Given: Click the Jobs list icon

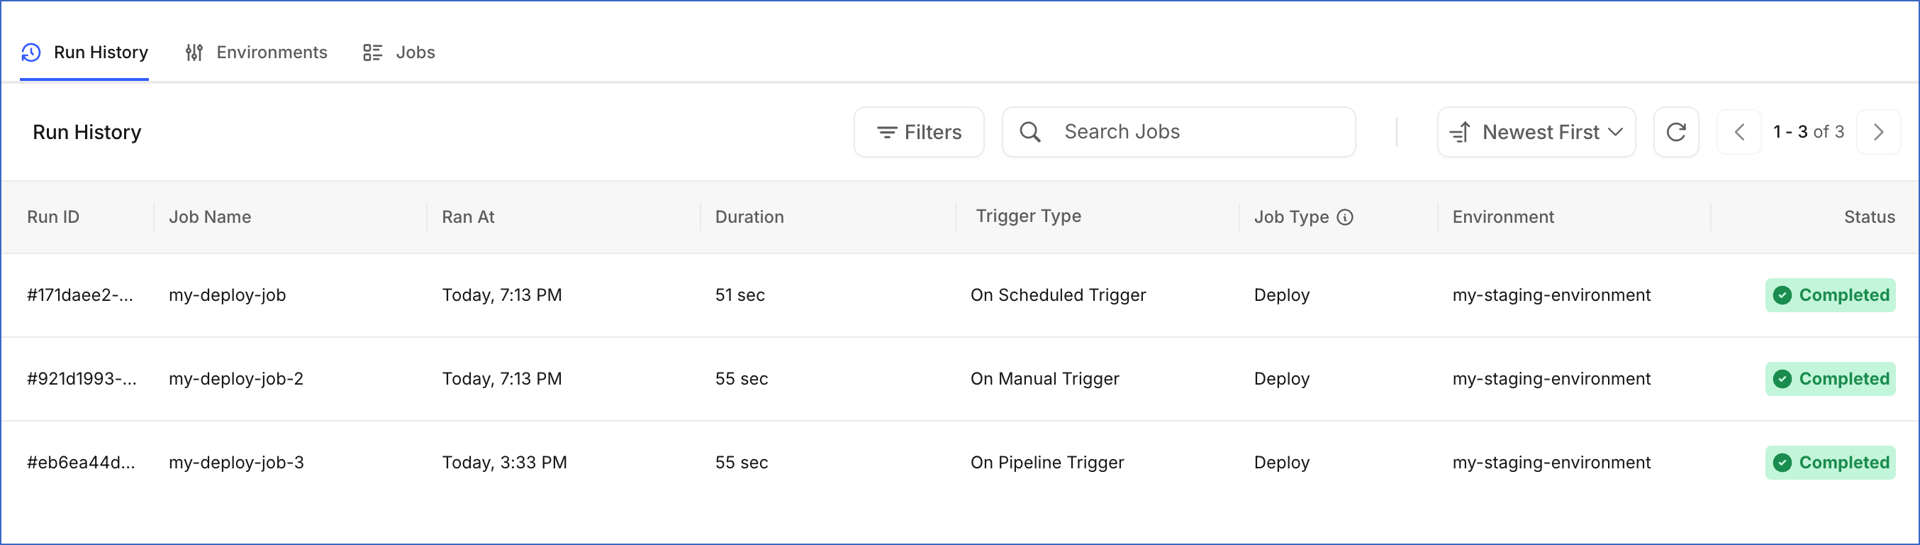Looking at the screenshot, I should point(372,52).
